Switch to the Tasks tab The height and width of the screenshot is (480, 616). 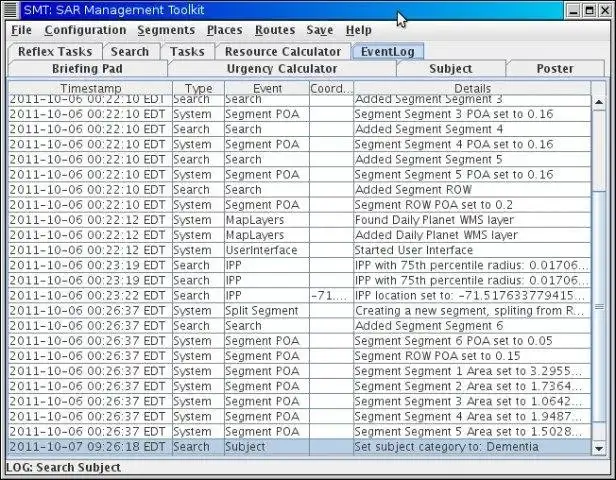coord(187,51)
